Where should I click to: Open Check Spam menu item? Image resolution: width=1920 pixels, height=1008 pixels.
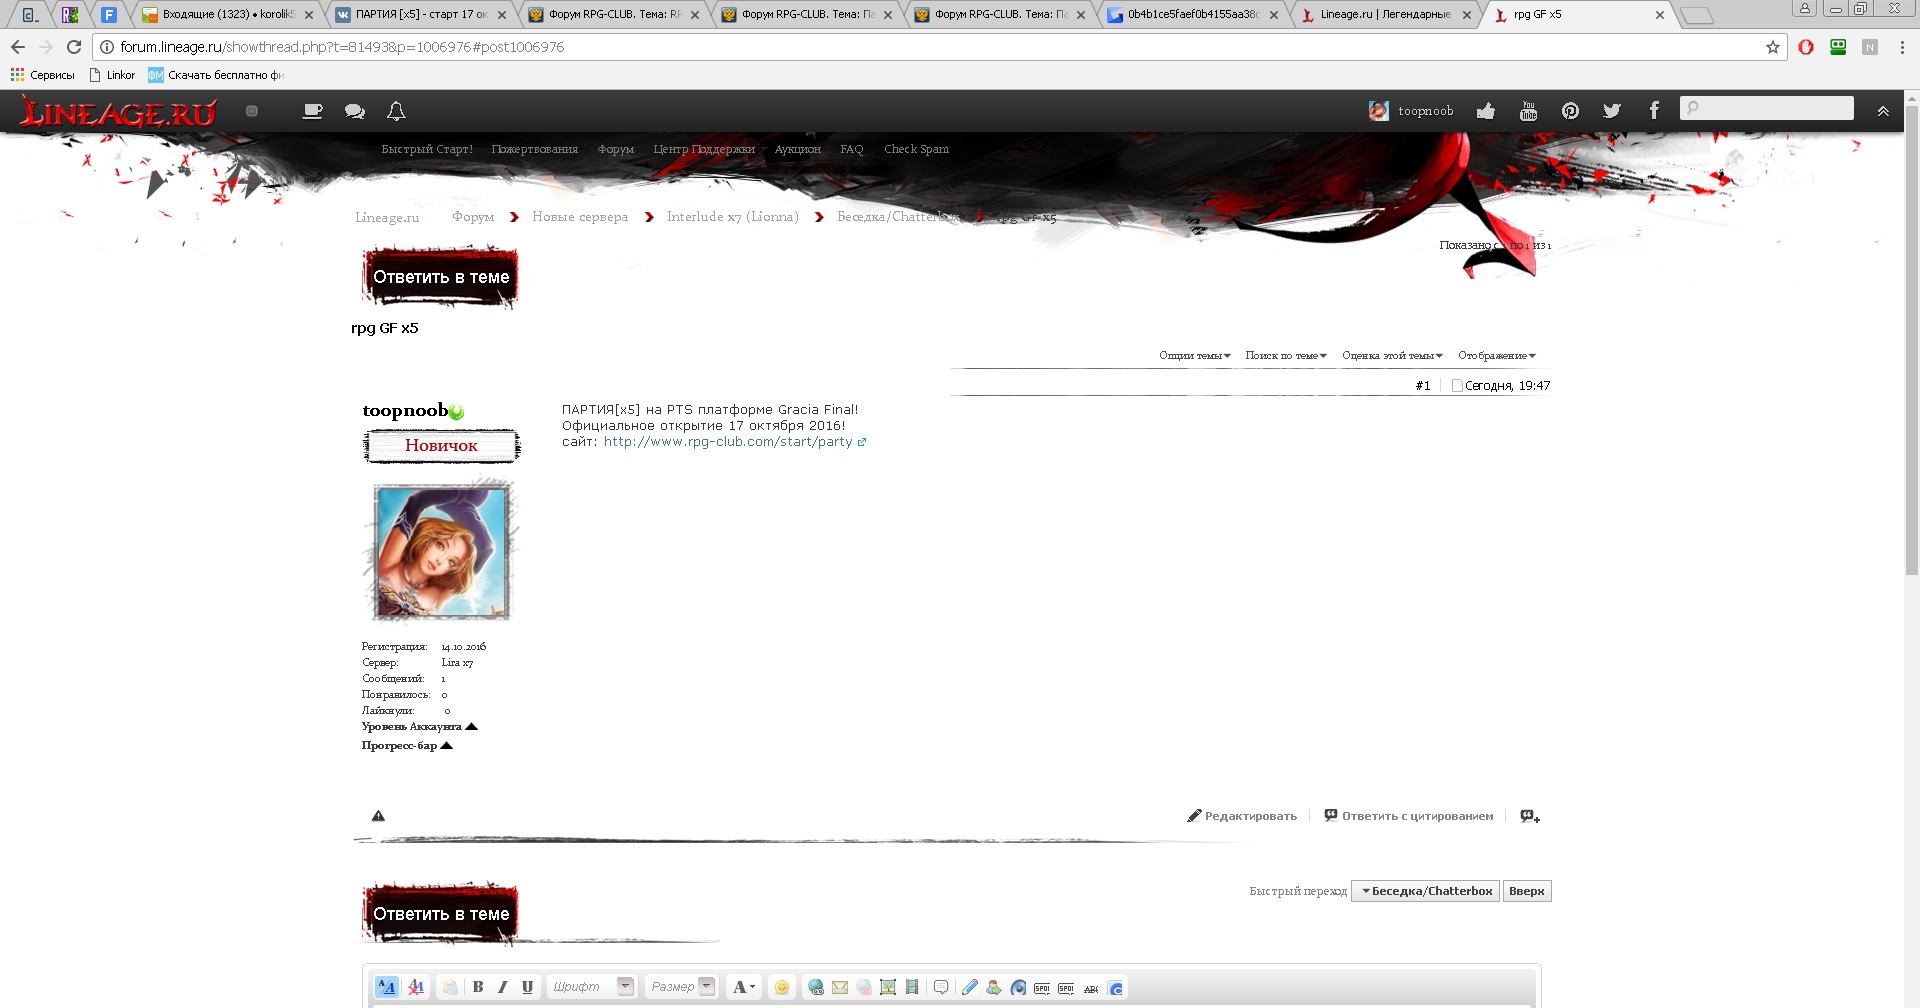[916, 149]
